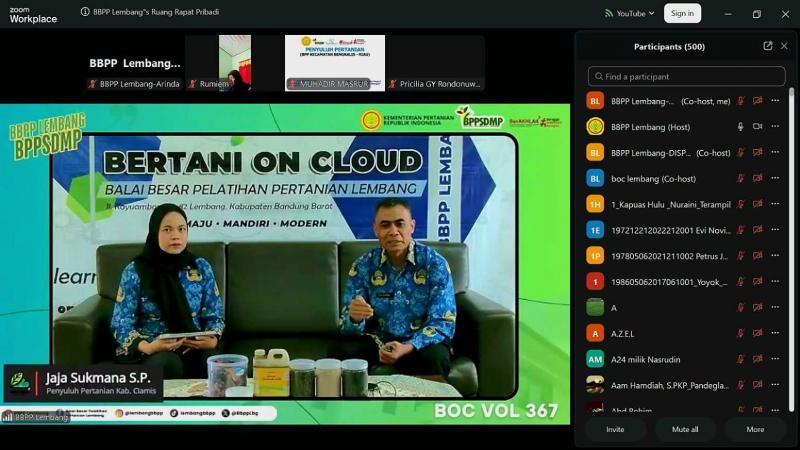
Task: Click the Zoom Workplace logo
Action: coord(33,15)
